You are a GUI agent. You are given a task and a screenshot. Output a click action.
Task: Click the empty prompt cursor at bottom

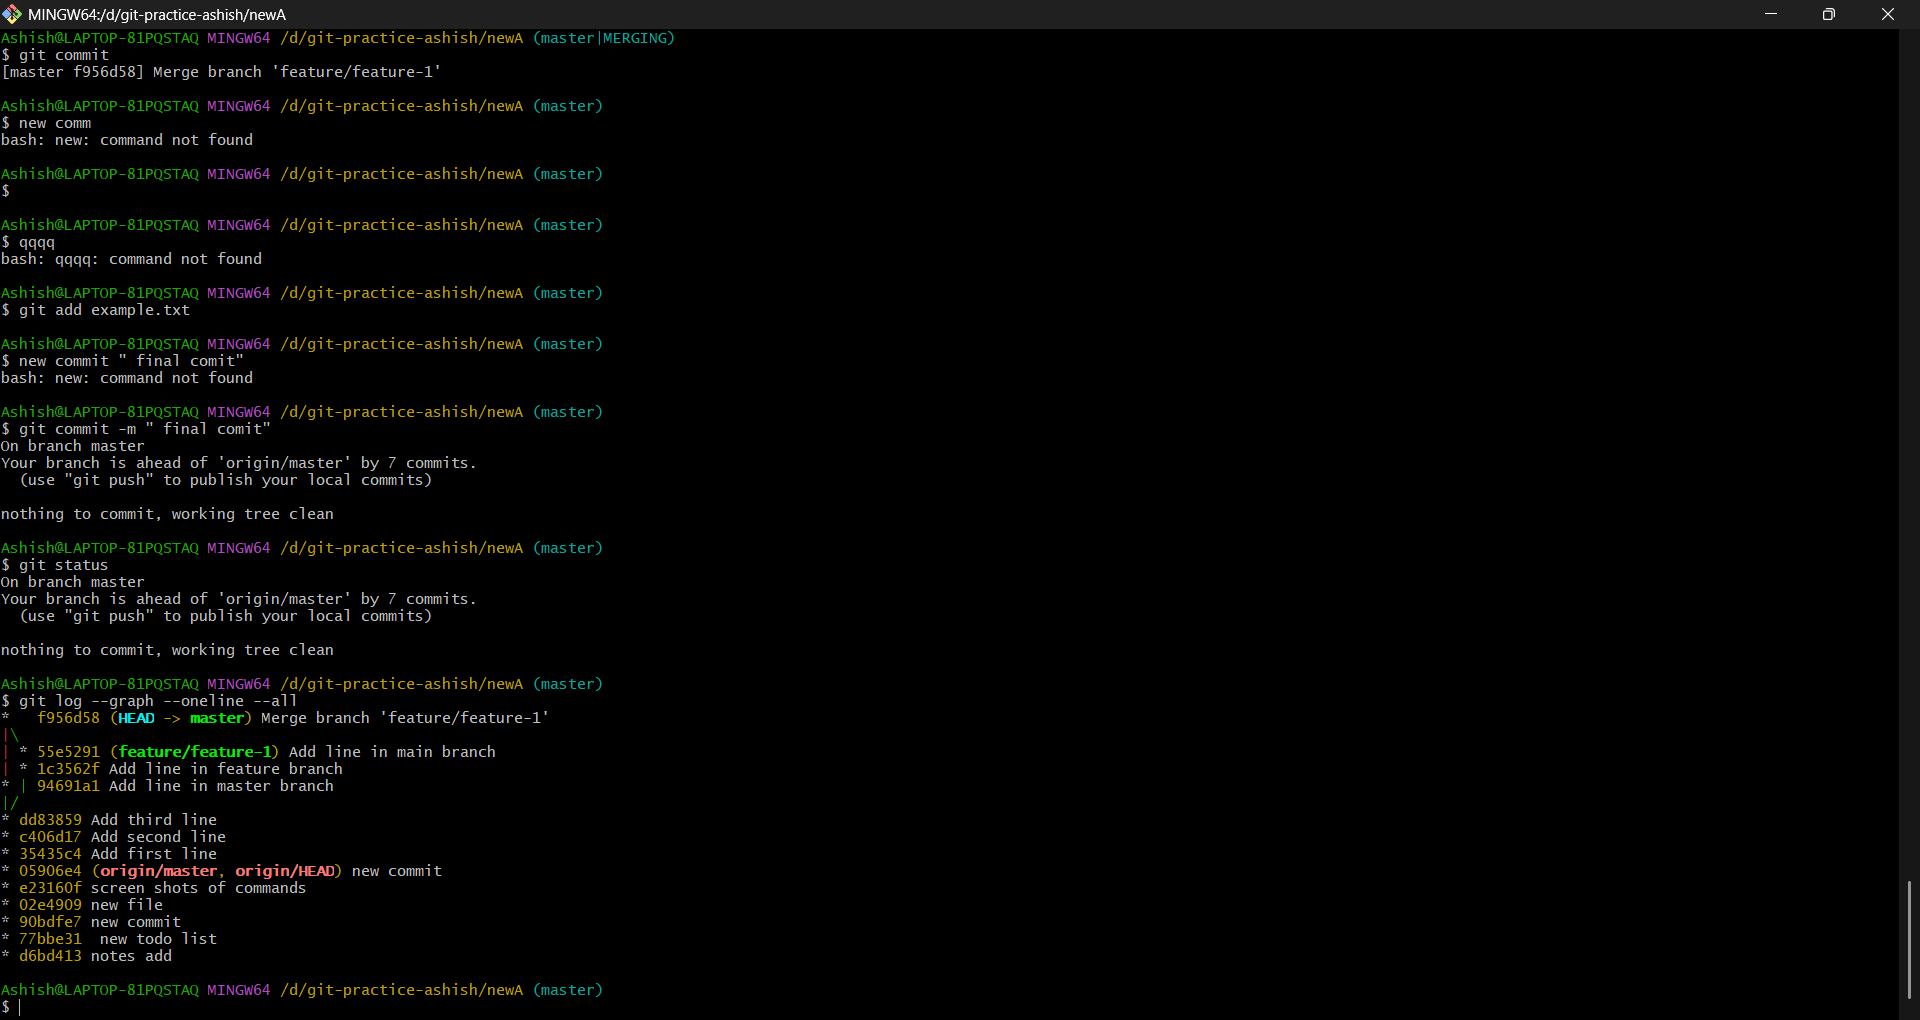click(x=20, y=1007)
